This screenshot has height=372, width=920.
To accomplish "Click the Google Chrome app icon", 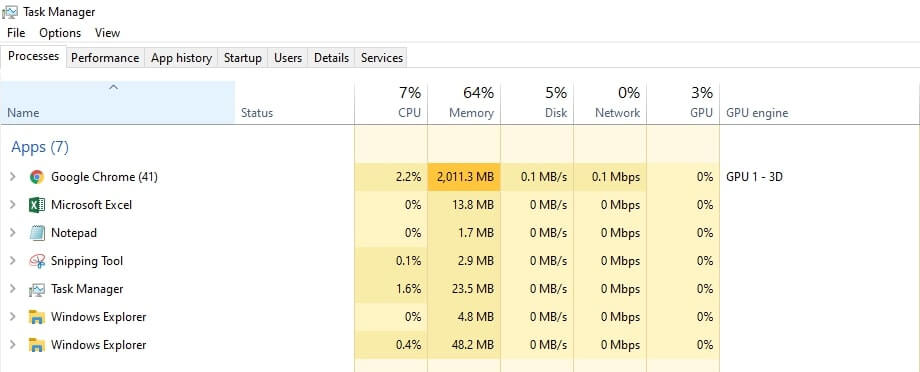I will pos(37,177).
